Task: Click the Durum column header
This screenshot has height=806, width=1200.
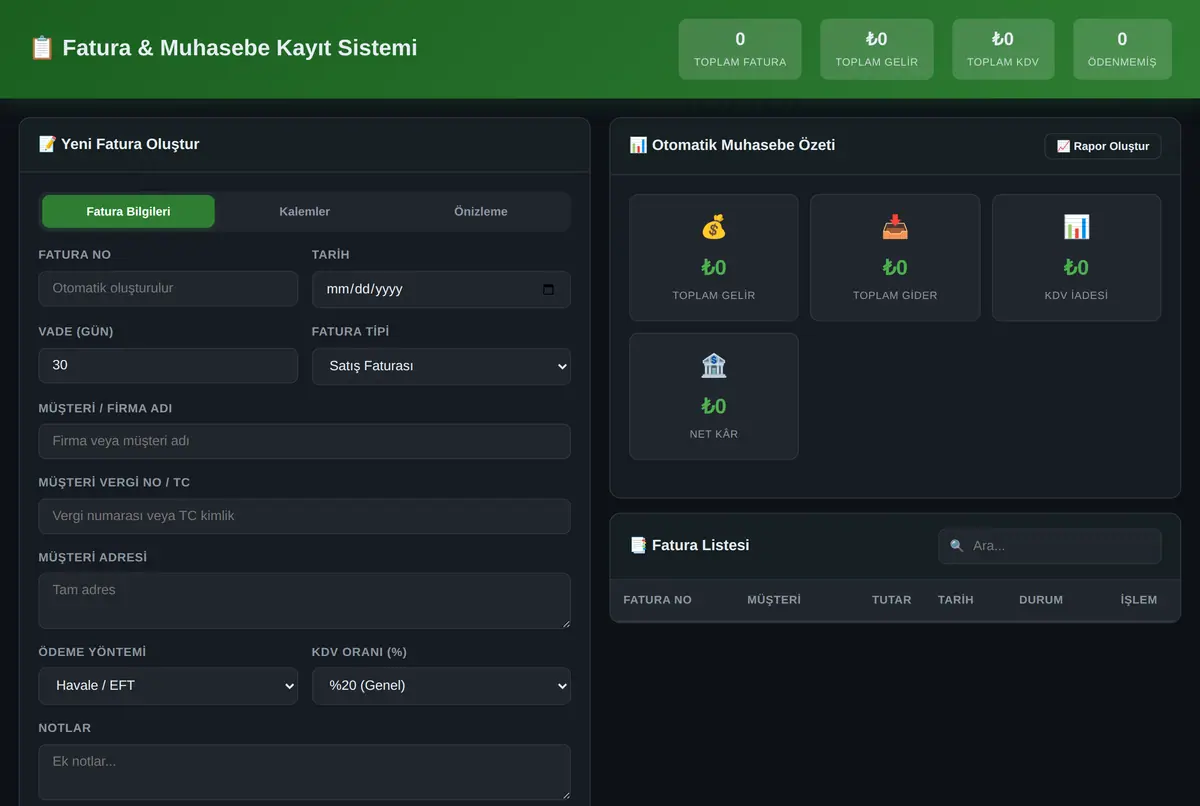Action: point(1041,600)
